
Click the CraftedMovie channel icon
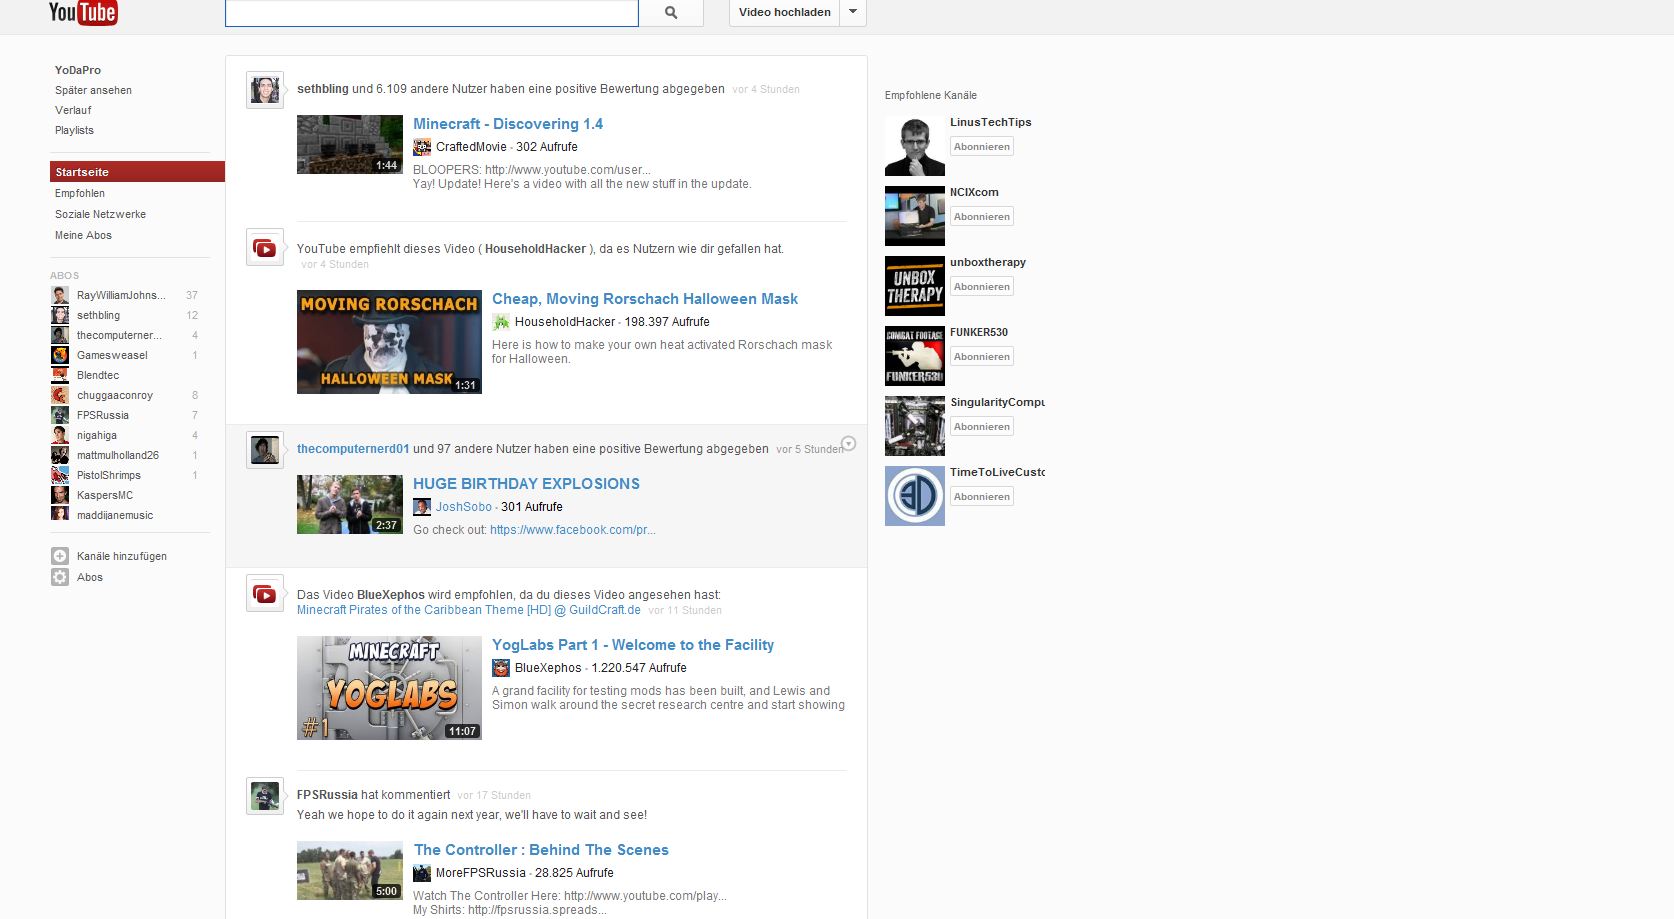(x=422, y=147)
